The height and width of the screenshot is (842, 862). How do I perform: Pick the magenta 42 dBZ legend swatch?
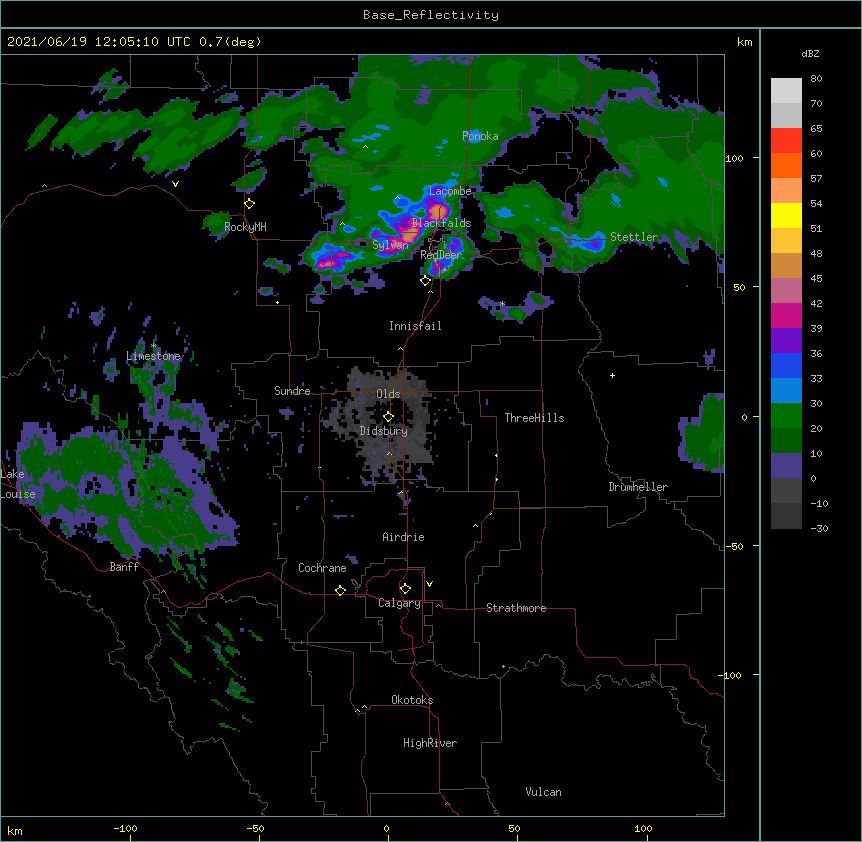coord(786,315)
